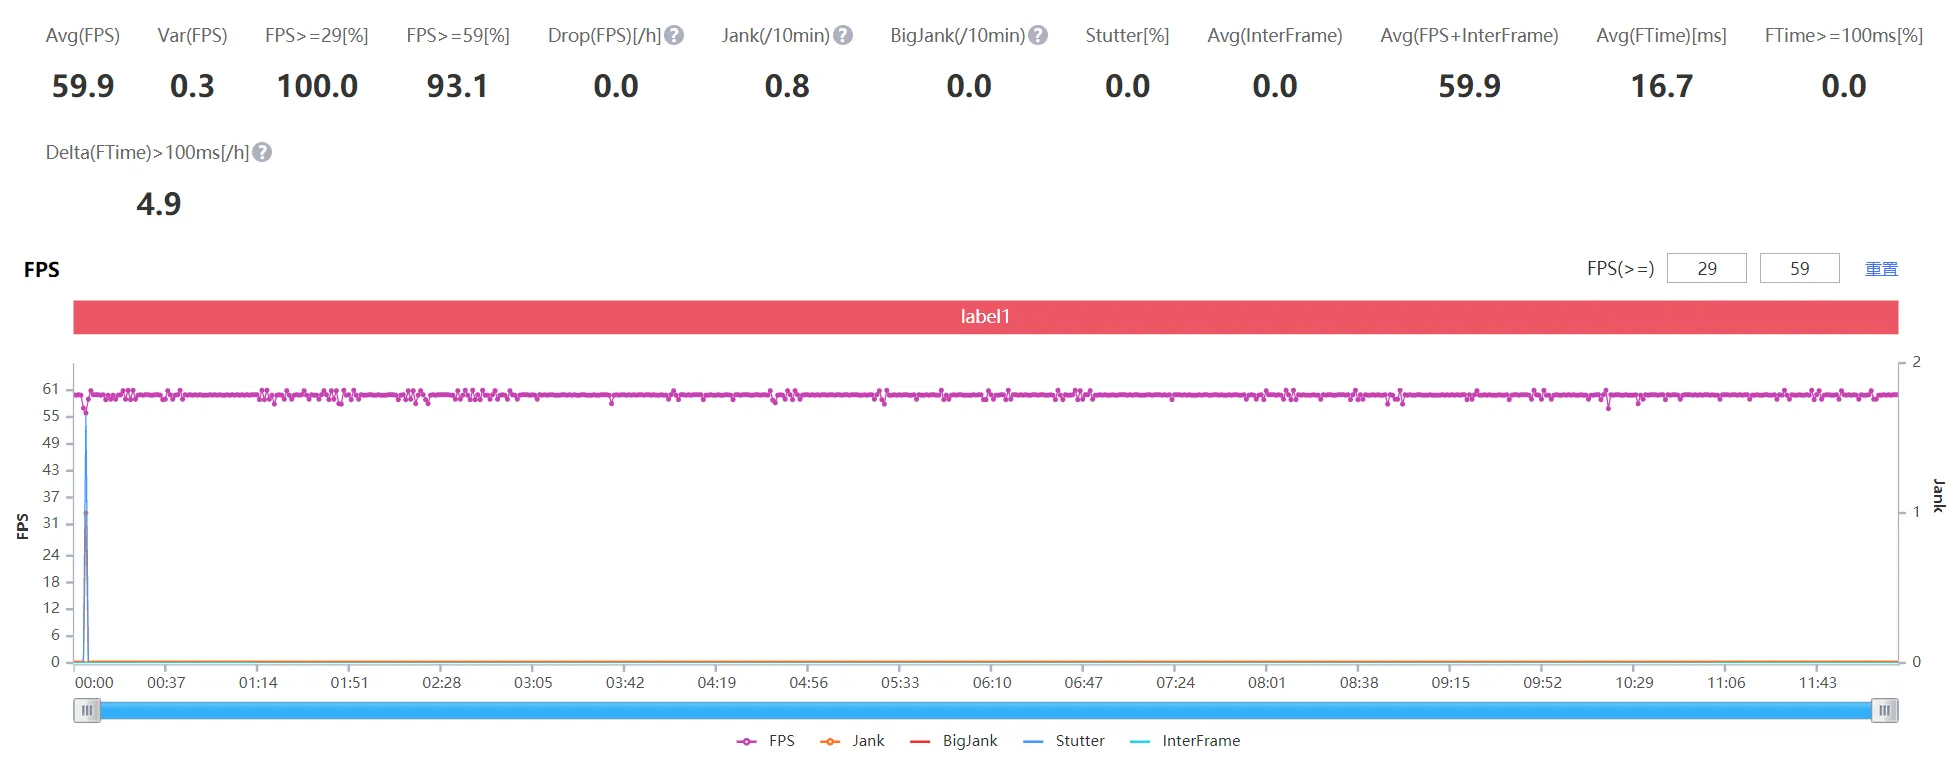The image size is (1959, 758).
Task: Toggle the BigJank series in the legend
Action: pos(954,741)
